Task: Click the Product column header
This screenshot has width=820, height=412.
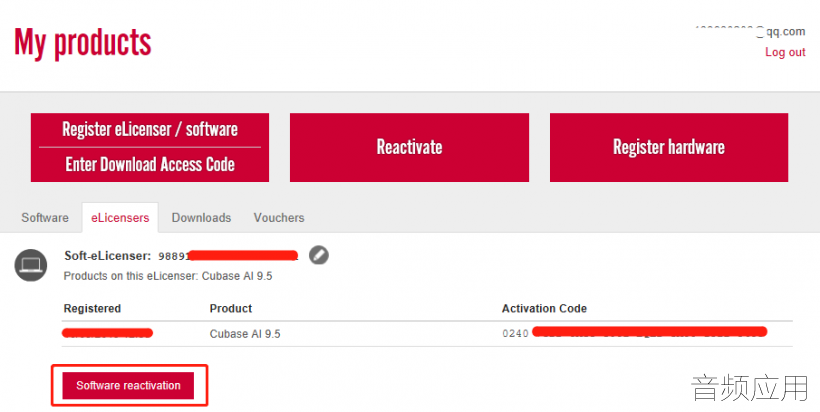Action: click(231, 308)
